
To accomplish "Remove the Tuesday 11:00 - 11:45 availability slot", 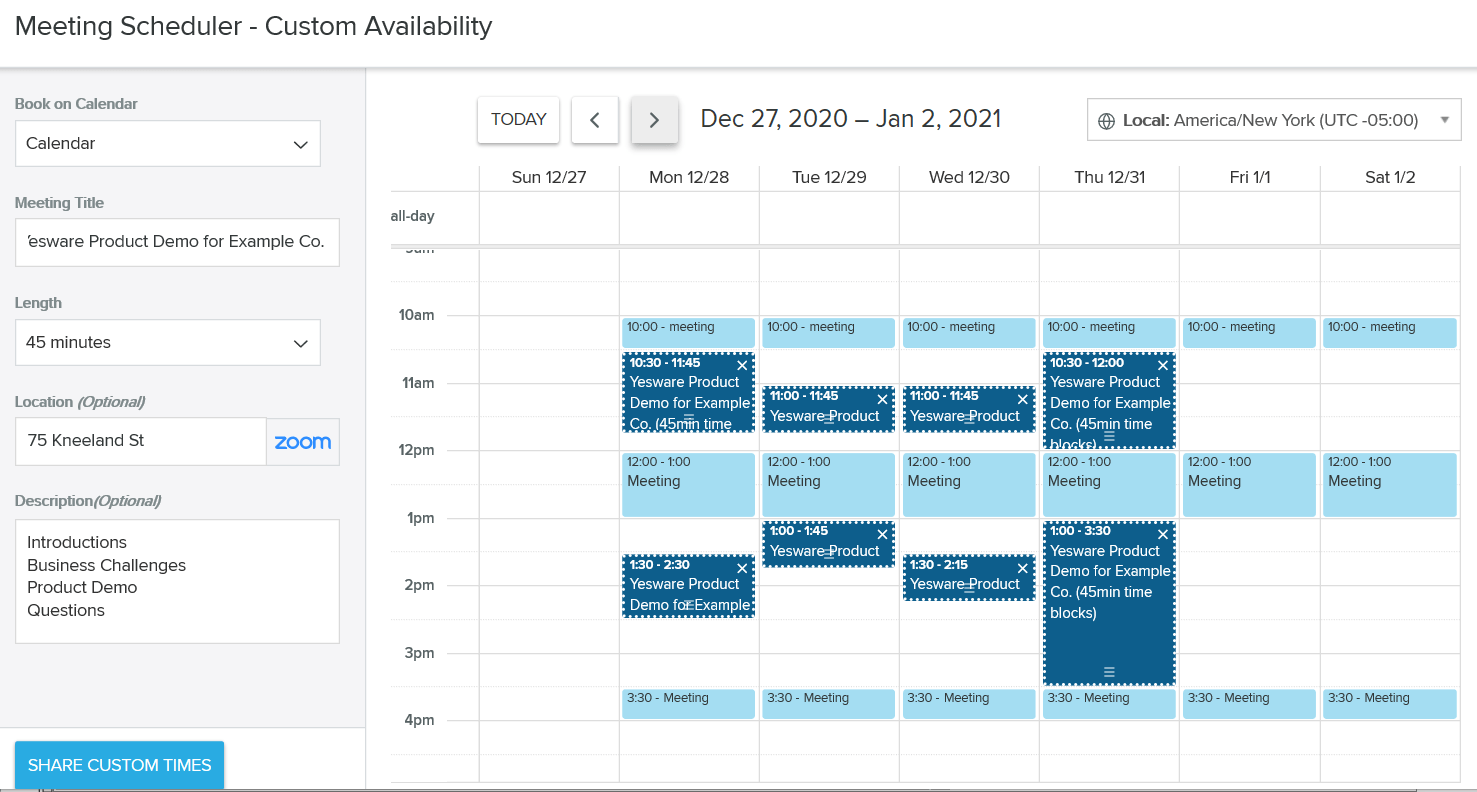I will tap(881, 397).
